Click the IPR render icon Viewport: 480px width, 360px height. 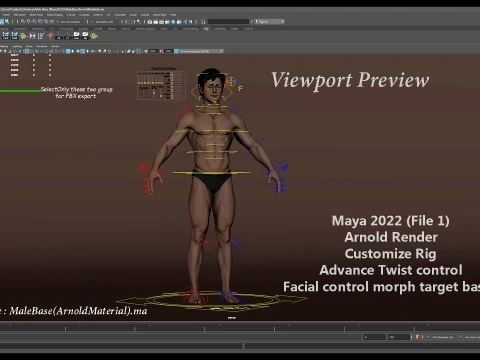(161, 22)
